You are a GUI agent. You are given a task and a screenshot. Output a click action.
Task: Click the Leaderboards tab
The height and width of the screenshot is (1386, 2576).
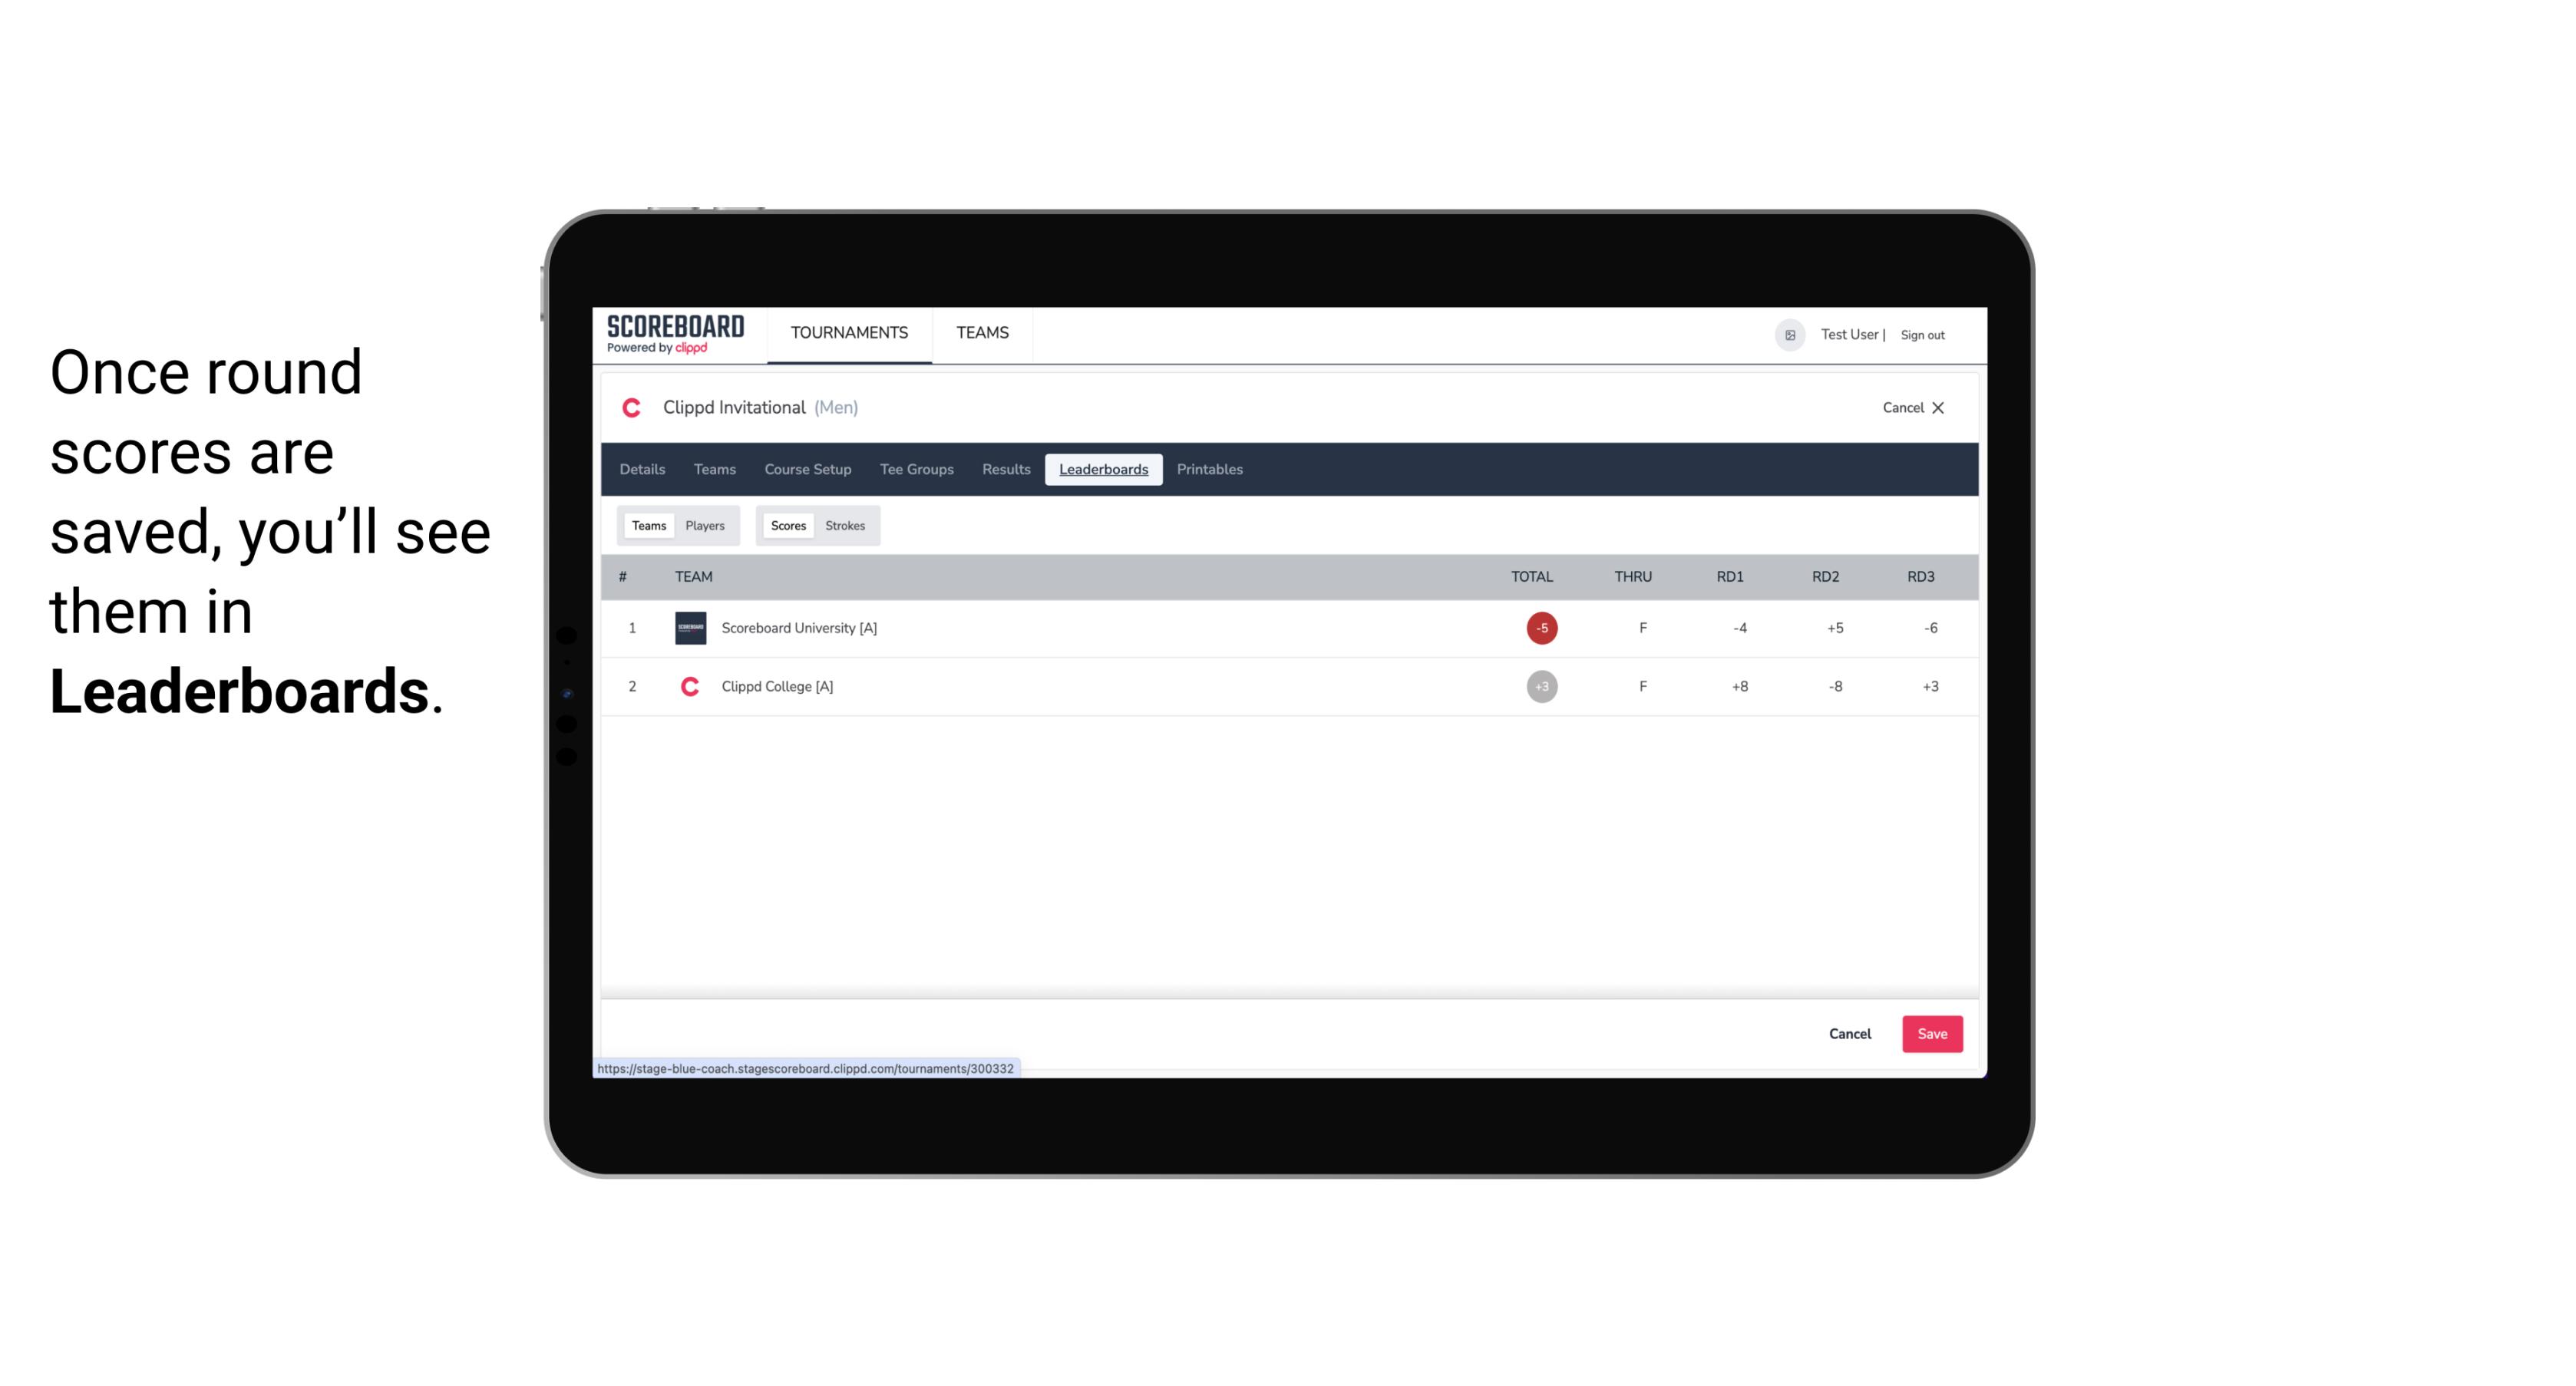pos(1103,470)
